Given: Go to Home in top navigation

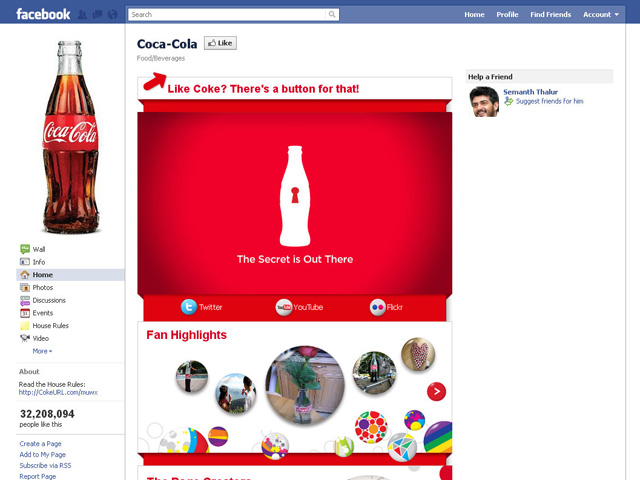Looking at the screenshot, I should coord(474,15).
